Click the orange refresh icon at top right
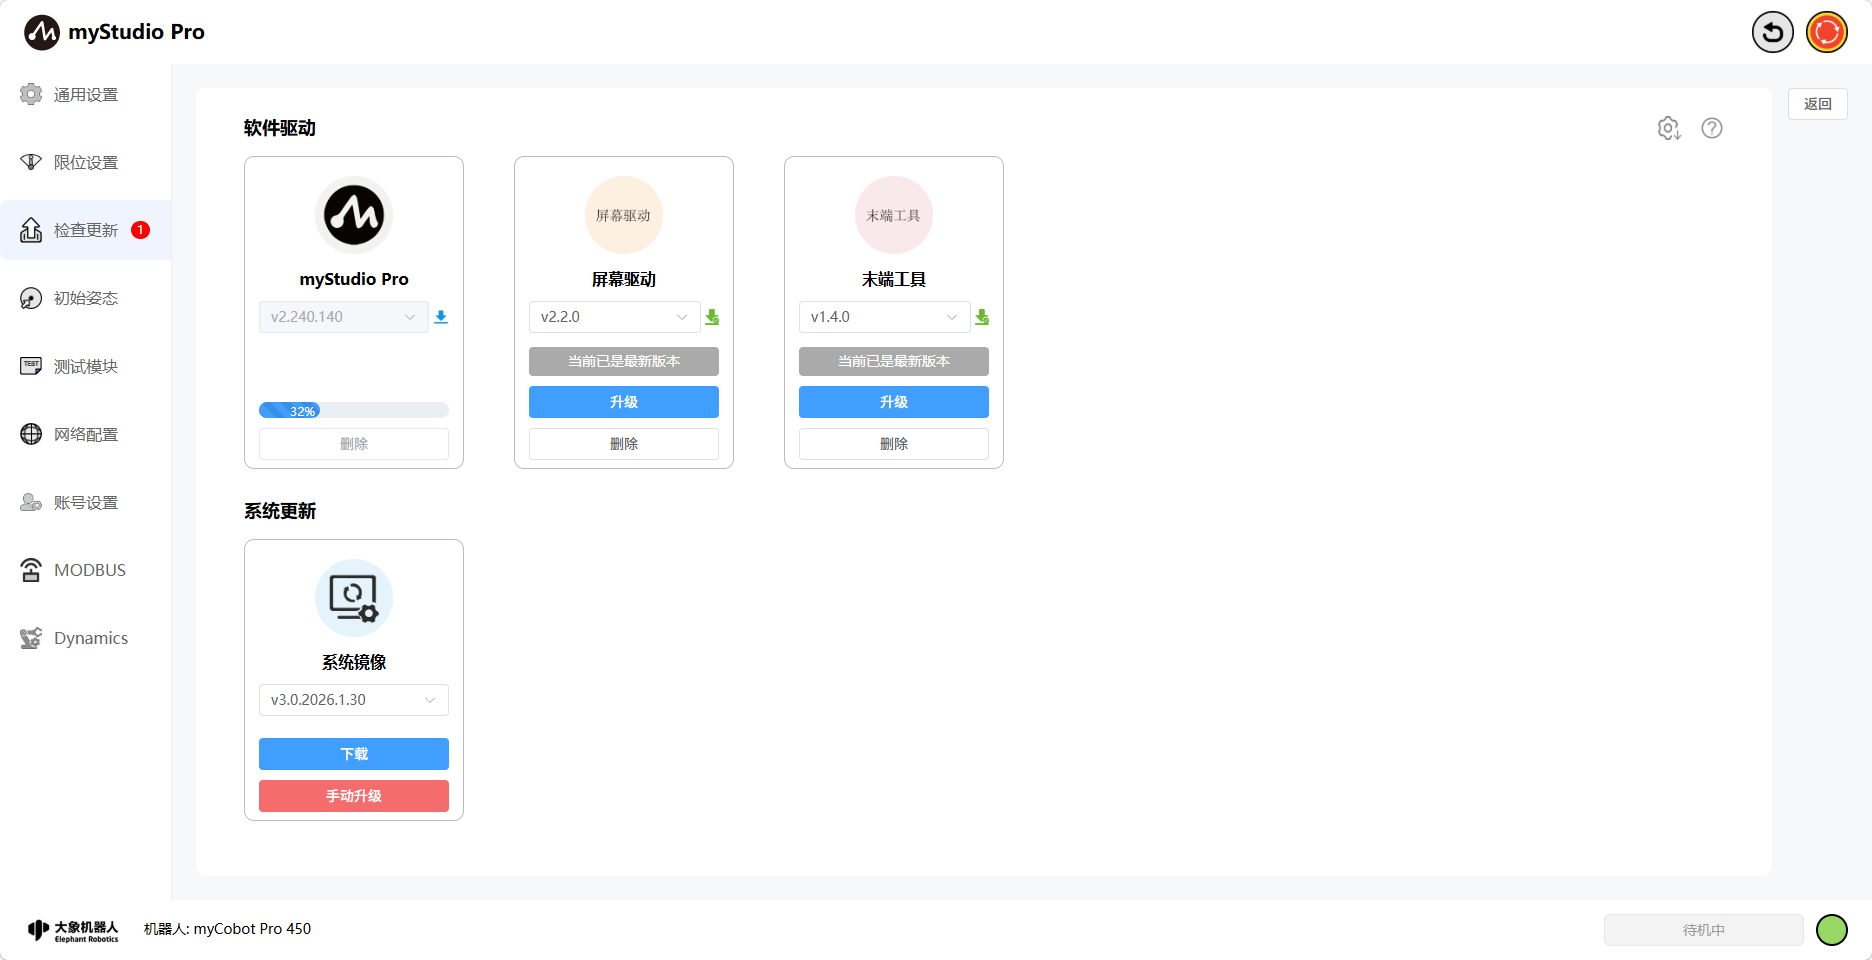Image resolution: width=1872 pixels, height=960 pixels. [1827, 32]
